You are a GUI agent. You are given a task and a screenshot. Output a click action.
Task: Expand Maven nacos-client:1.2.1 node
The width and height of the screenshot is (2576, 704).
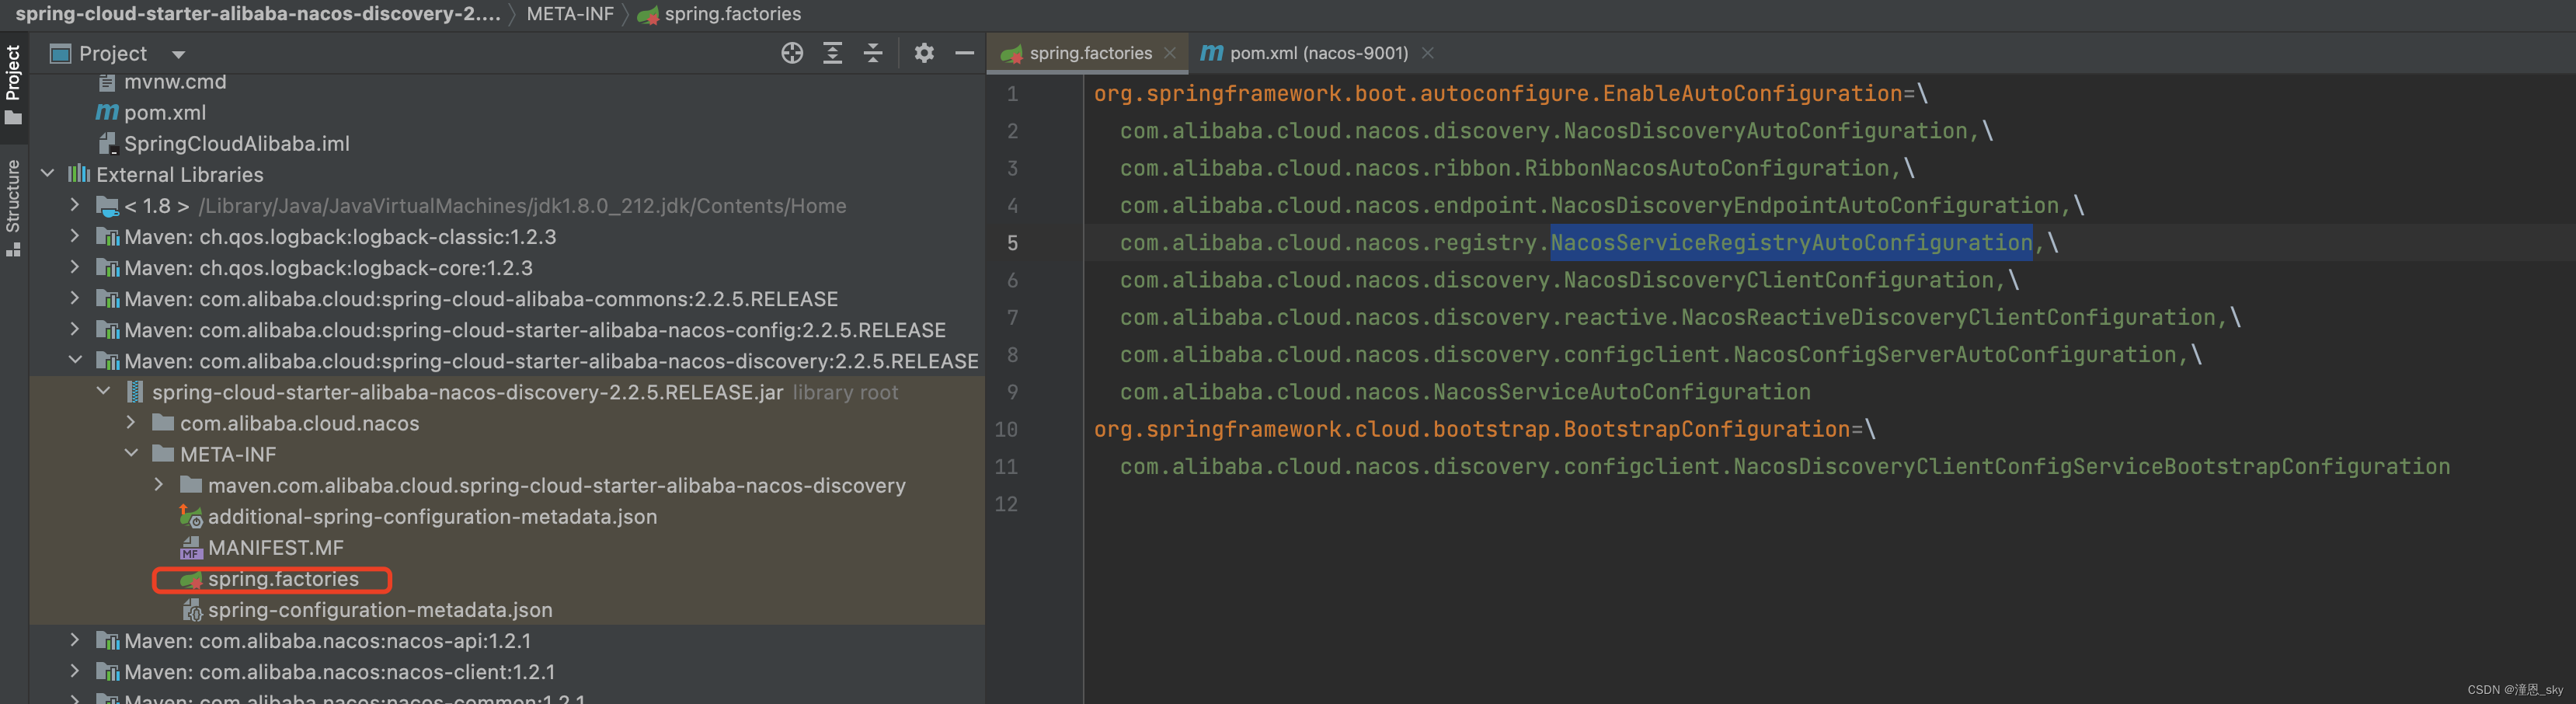(x=75, y=671)
